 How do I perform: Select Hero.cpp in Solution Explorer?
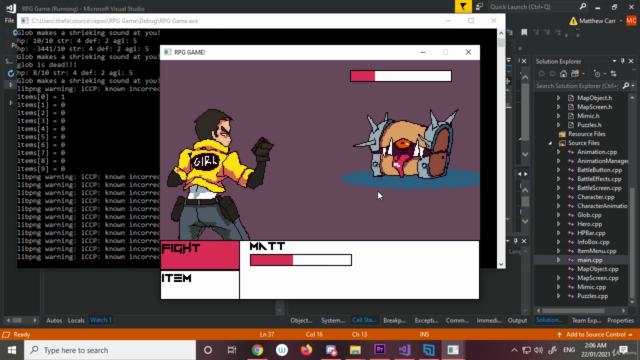[589, 224]
